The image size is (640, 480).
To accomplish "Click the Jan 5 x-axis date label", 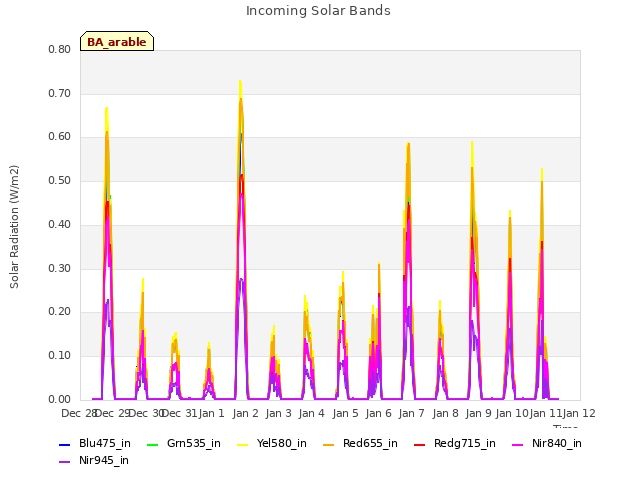I will 346,413.
